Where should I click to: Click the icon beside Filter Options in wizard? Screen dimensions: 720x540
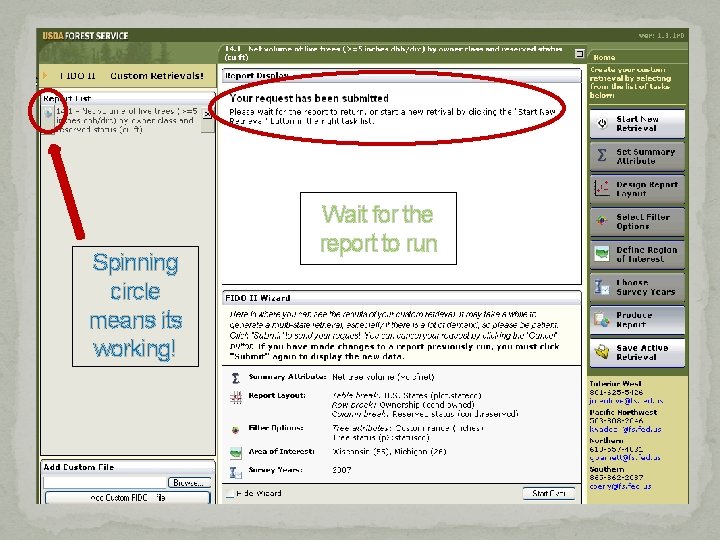pos(236,430)
